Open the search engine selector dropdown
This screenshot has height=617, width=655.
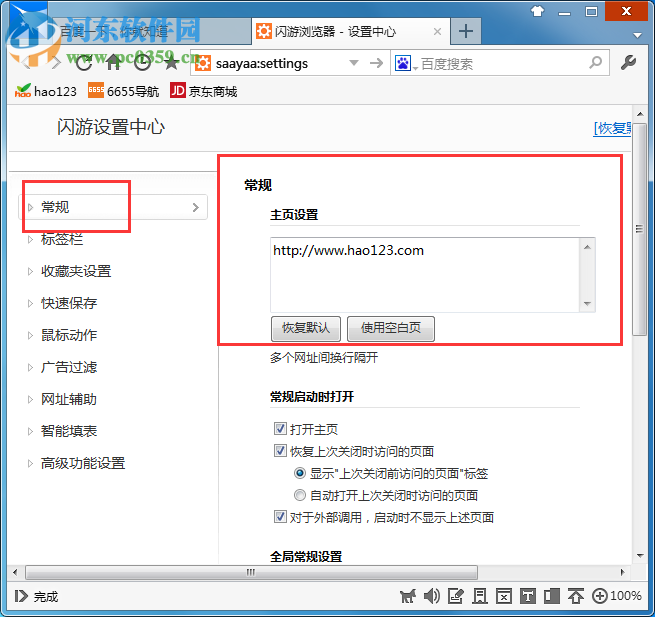coord(415,68)
